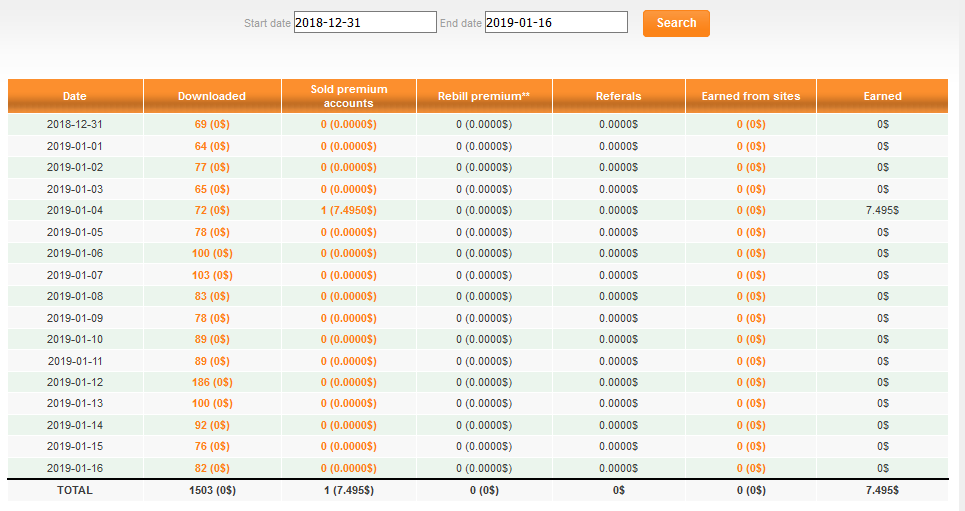Open the 77 (0$) downloads link
This screenshot has width=965, height=511.
212,167
